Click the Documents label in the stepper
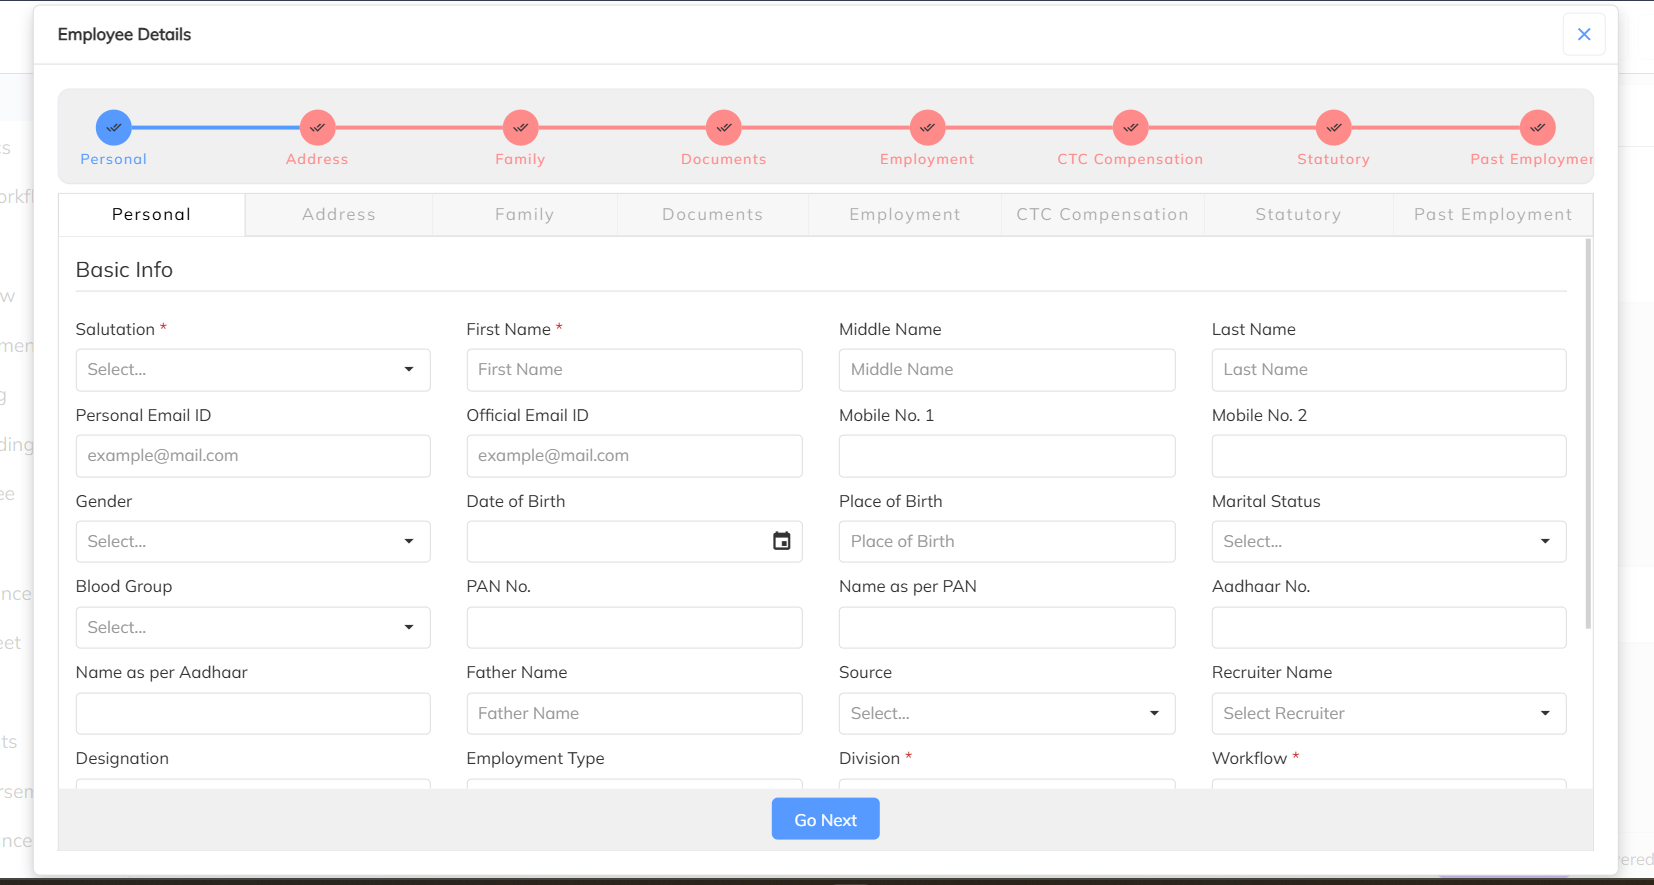Image resolution: width=1654 pixels, height=885 pixels. (724, 159)
